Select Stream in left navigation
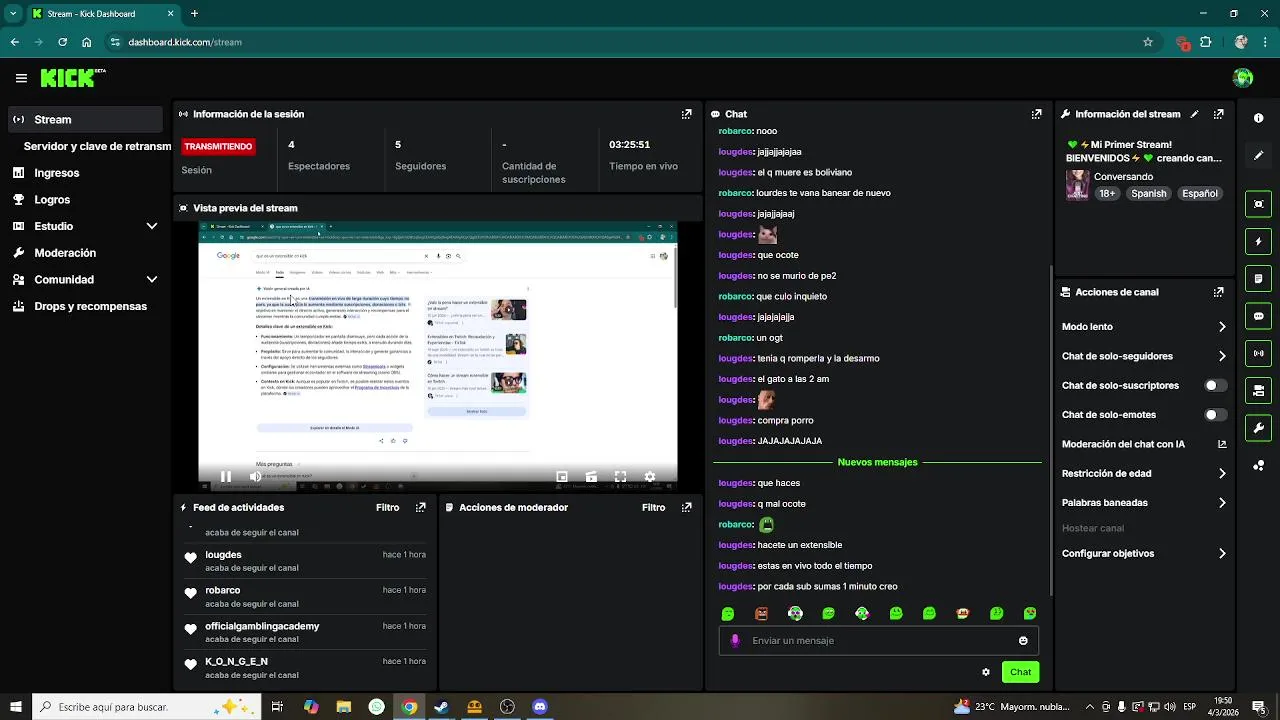This screenshot has width=1280, height=720. [x=85, y=119]
